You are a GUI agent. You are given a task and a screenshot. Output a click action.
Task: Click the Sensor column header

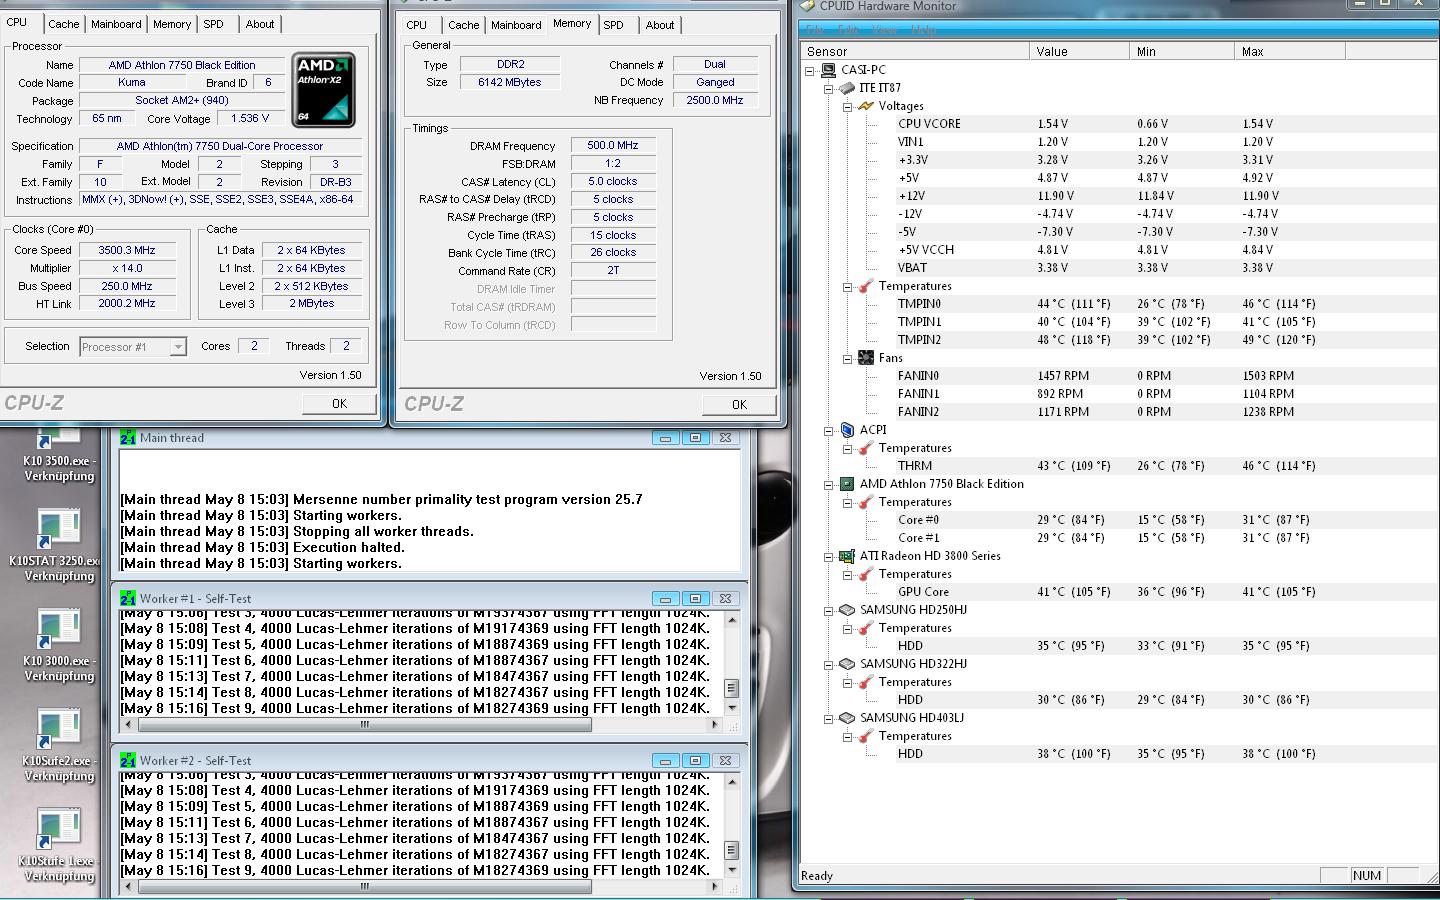(x=915, y=51)
